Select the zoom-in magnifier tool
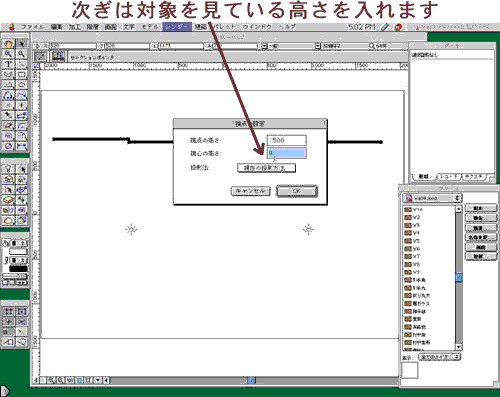 [x=9, y=54]
